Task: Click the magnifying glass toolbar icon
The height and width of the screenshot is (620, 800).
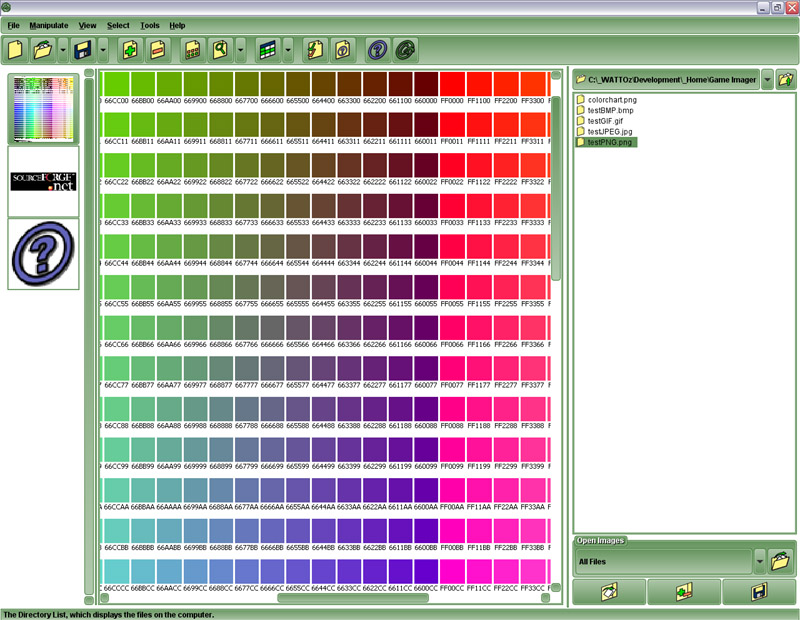Action: point(219,48)
